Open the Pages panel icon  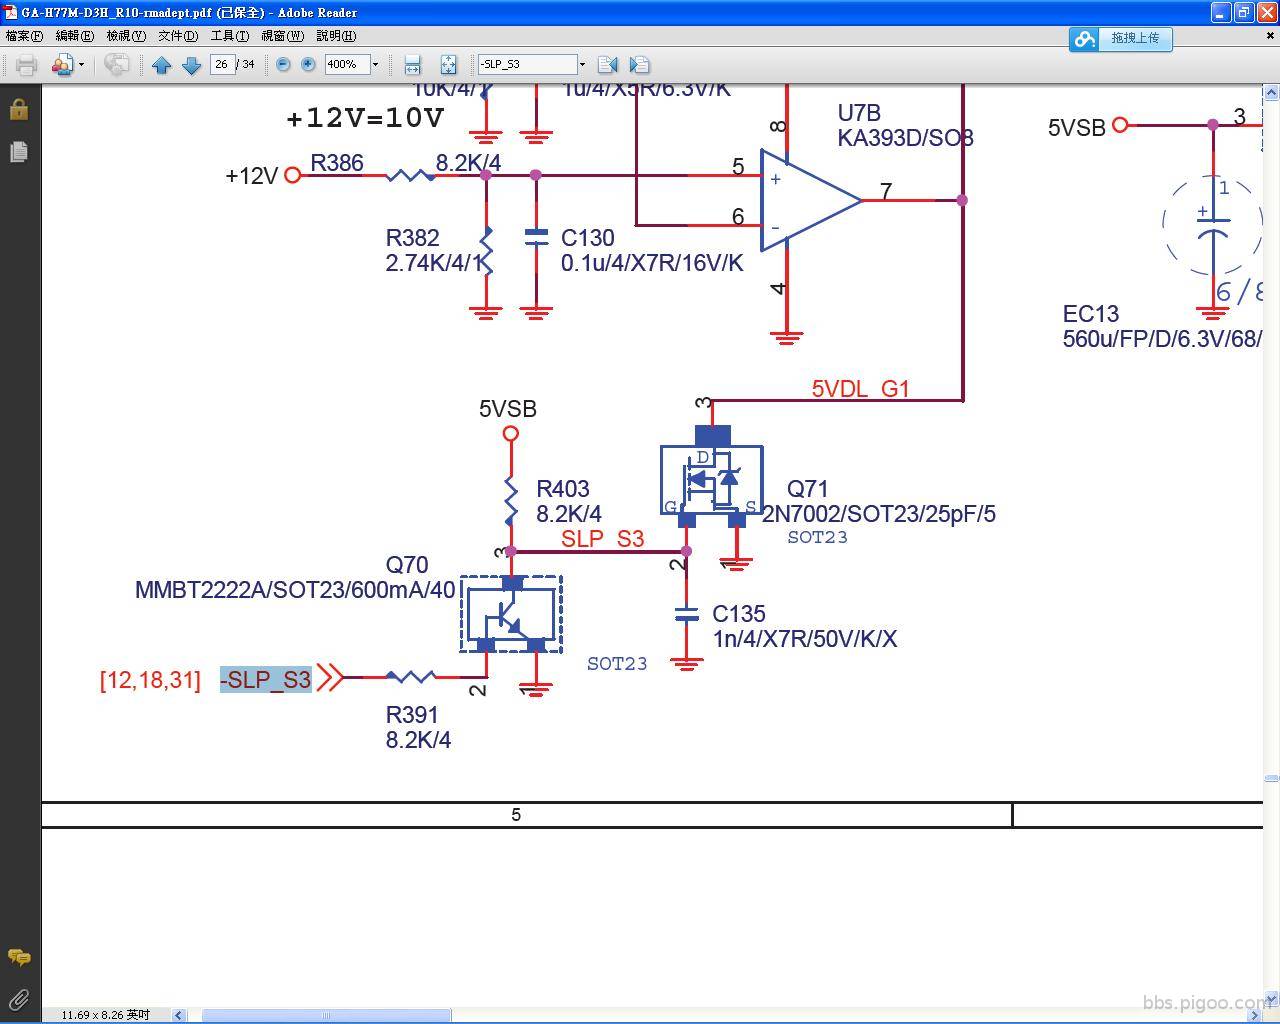point(19,152)
